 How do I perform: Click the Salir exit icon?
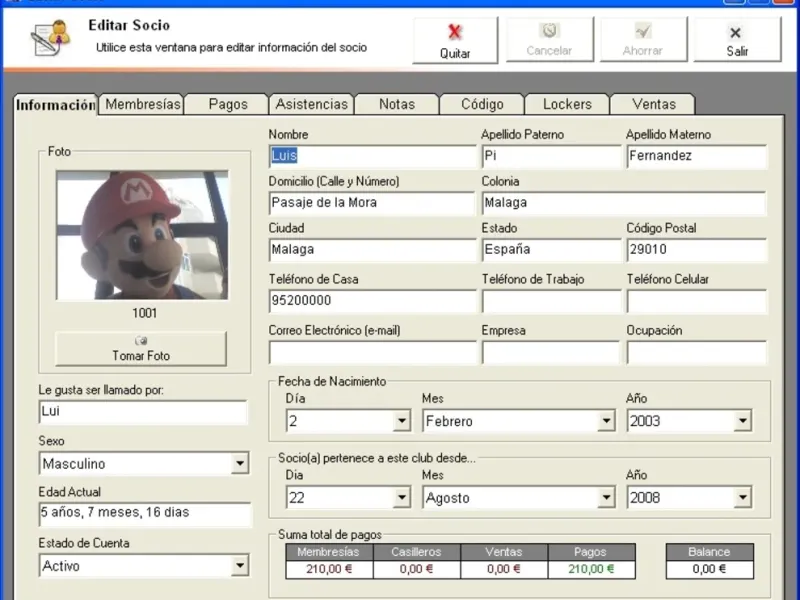(x=736, y=32)
